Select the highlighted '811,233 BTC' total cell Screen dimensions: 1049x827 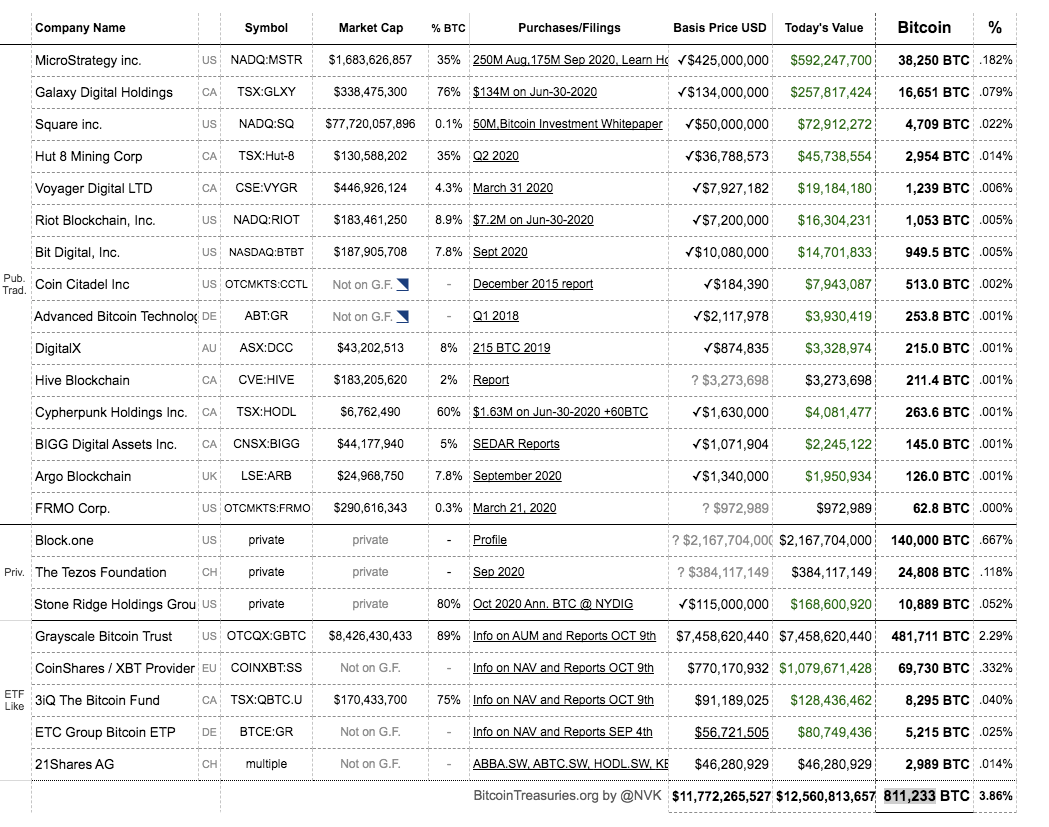925,796
